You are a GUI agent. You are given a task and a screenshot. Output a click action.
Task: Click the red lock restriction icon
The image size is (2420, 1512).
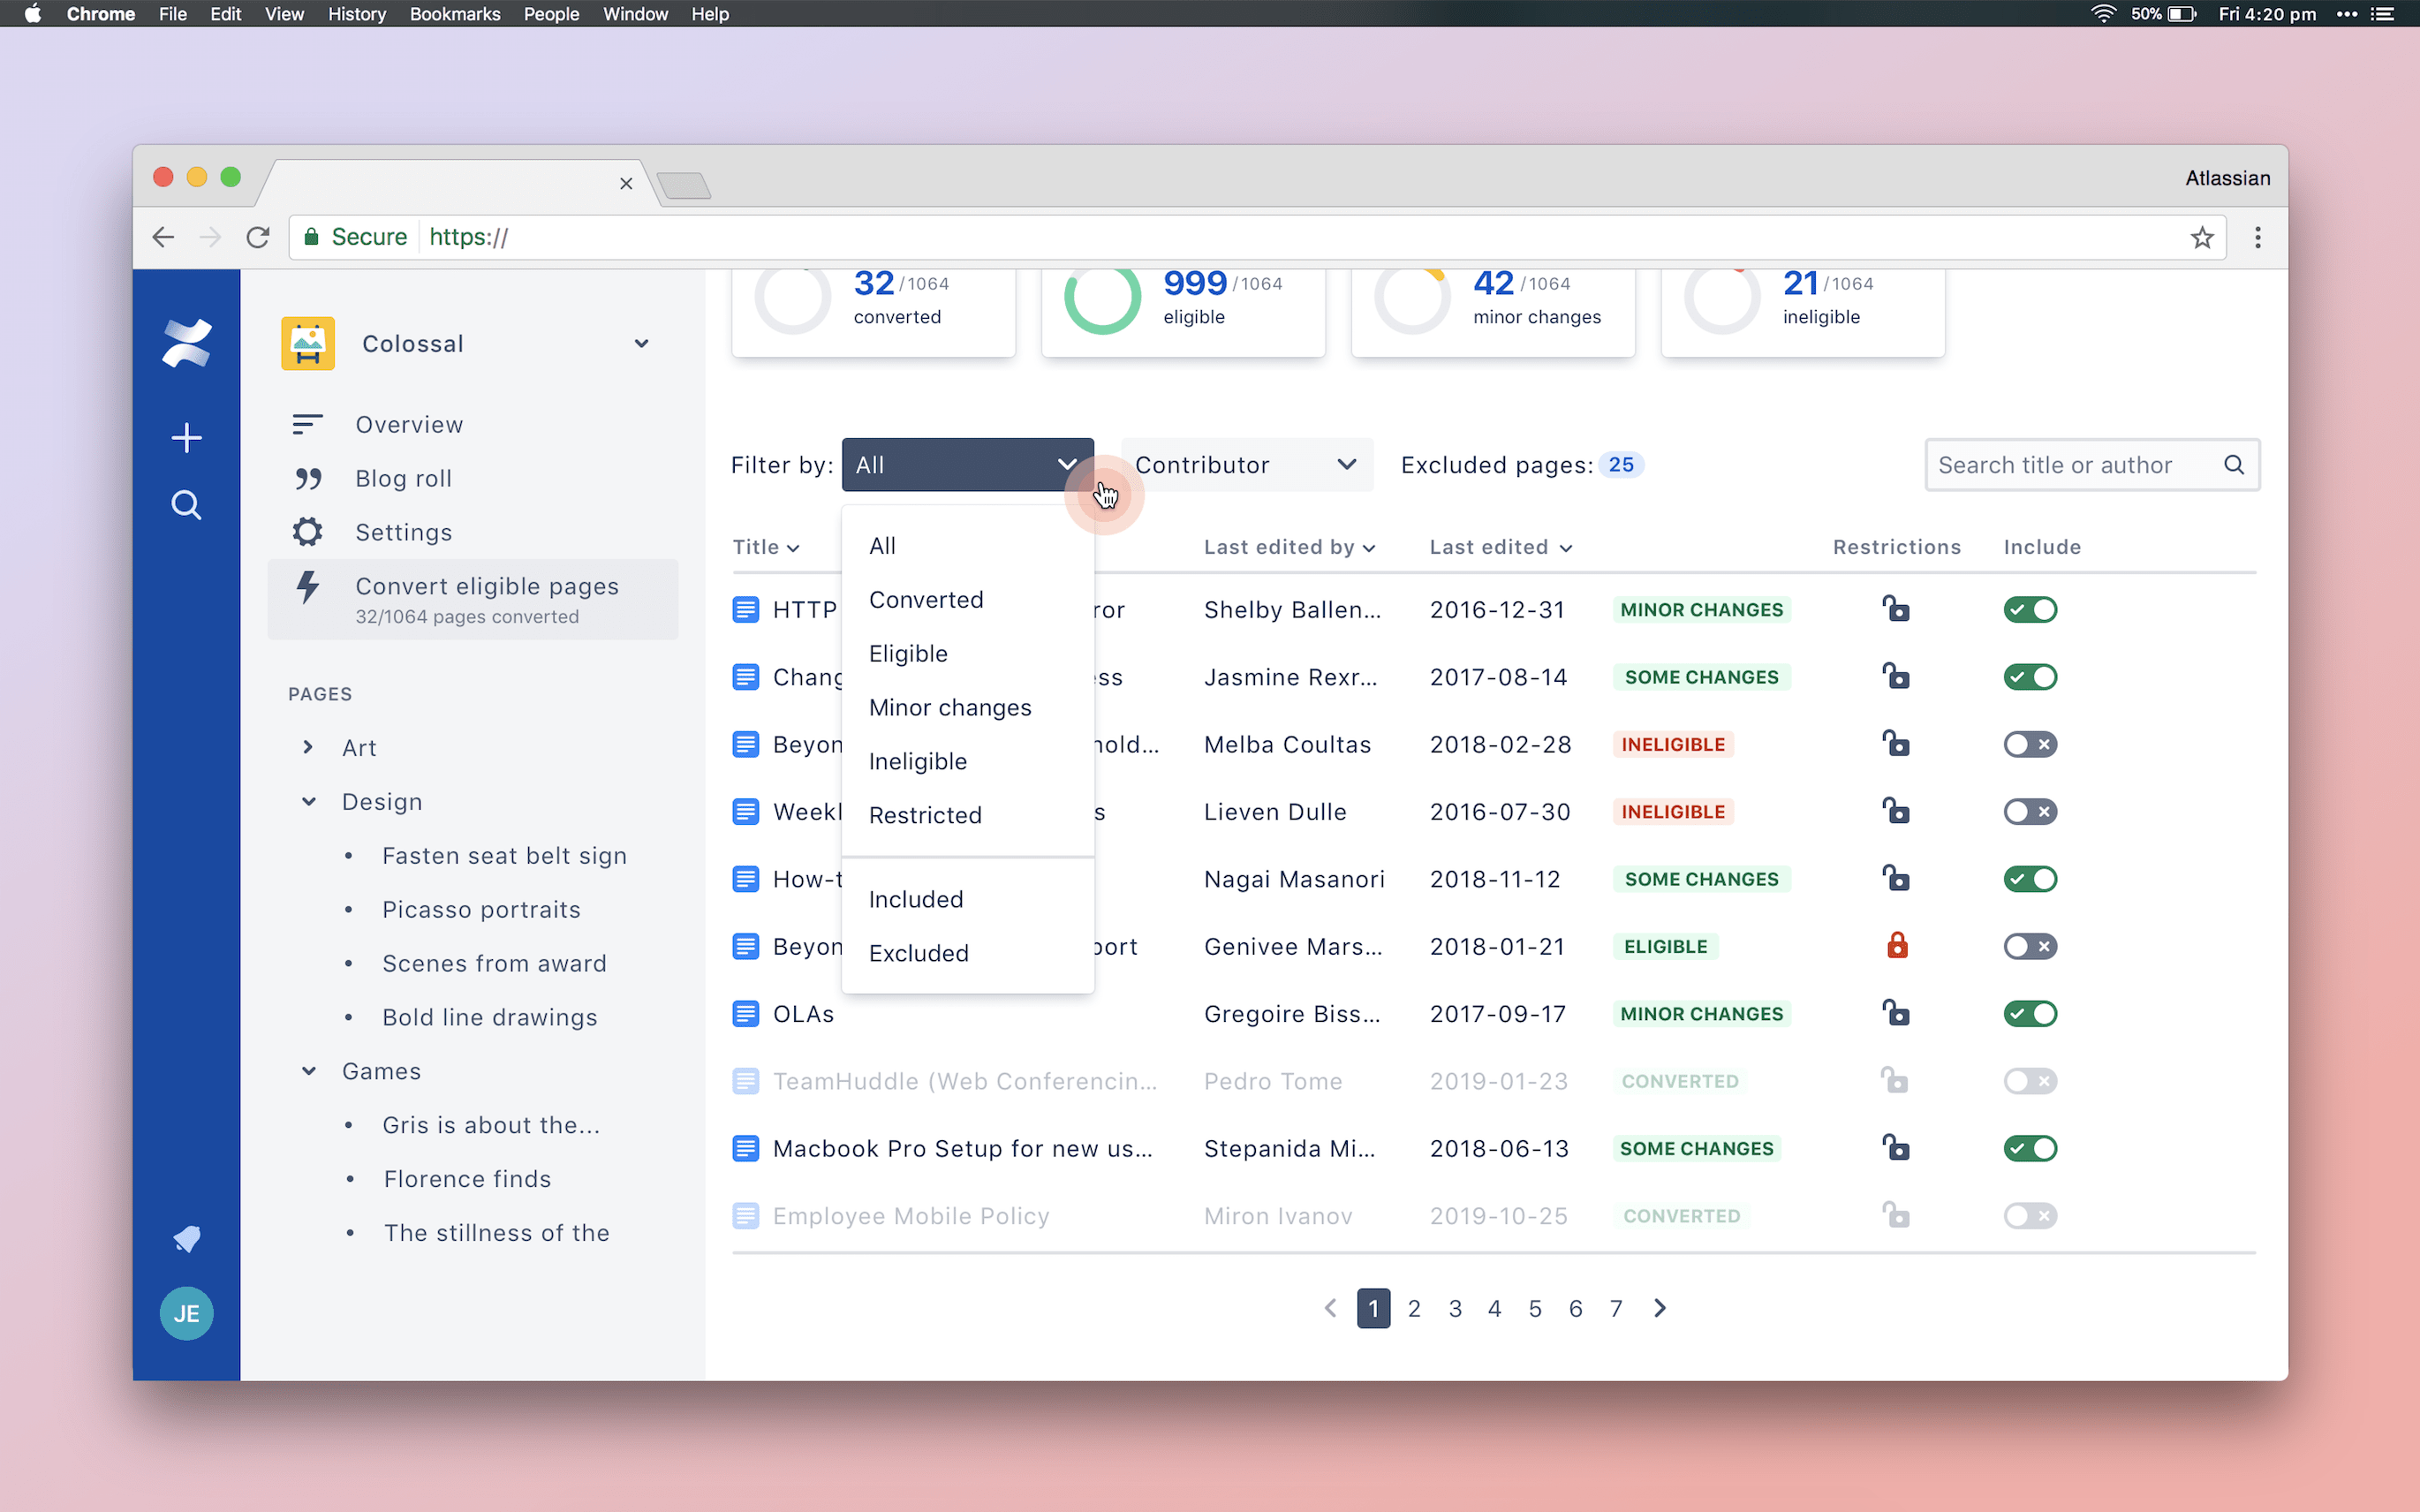[x=1896, y=946]
